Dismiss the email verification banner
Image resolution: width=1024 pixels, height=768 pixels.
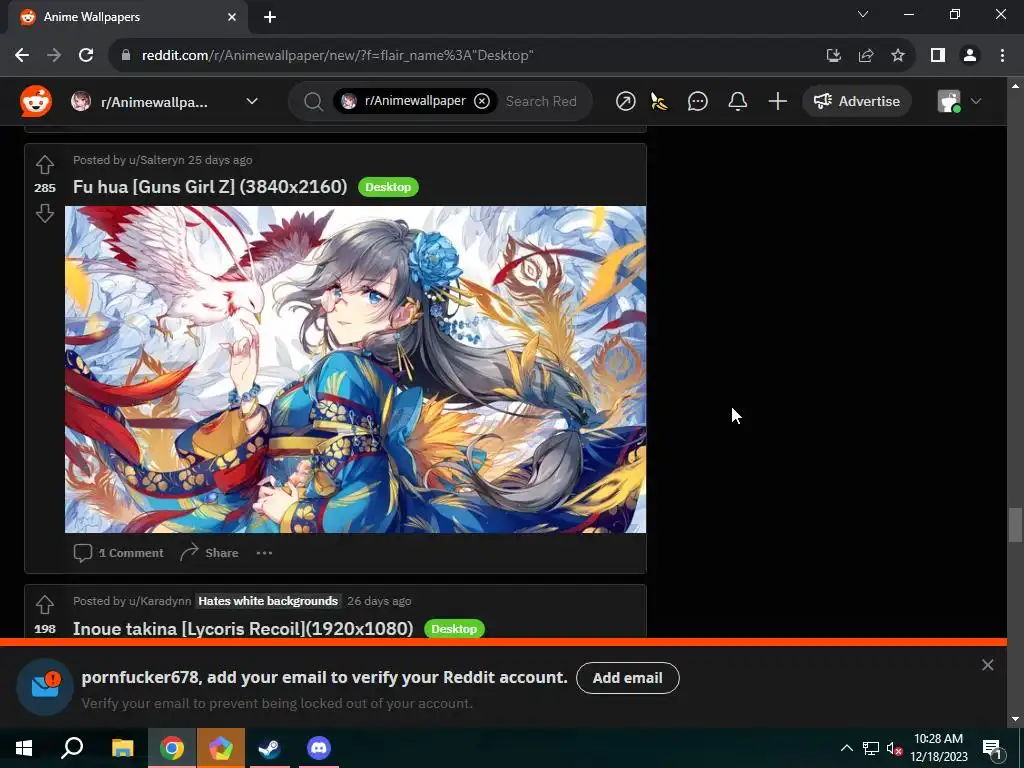(987, 665)
